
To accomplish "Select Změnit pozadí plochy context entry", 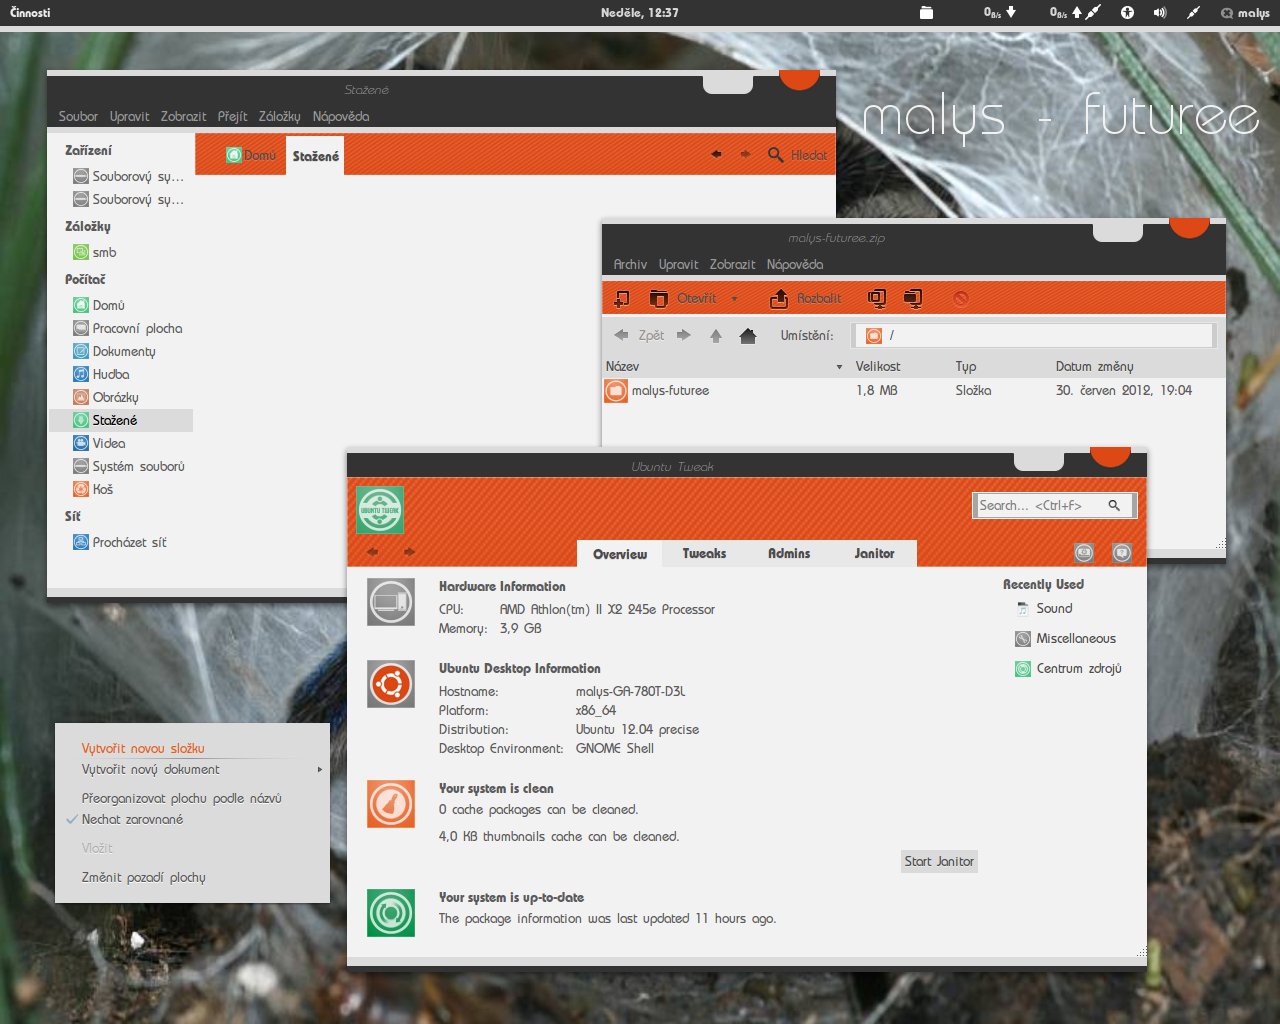I will pyautogui.click(x=143, y=877).
